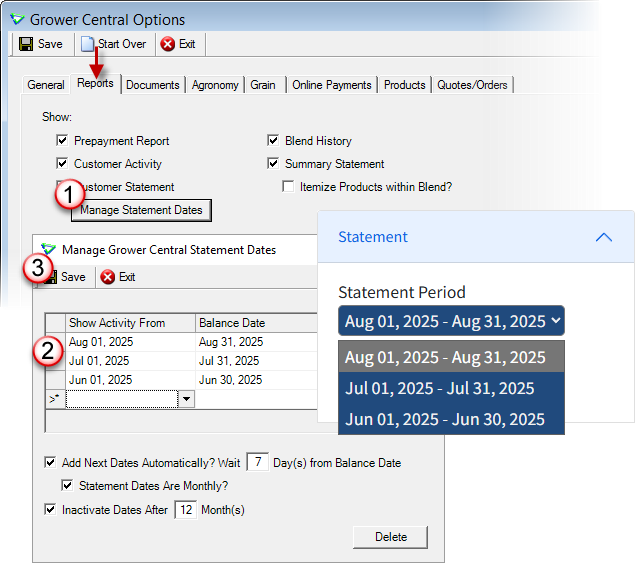Select the Aug 01, 2025 activity cell

tap(130, 342)
